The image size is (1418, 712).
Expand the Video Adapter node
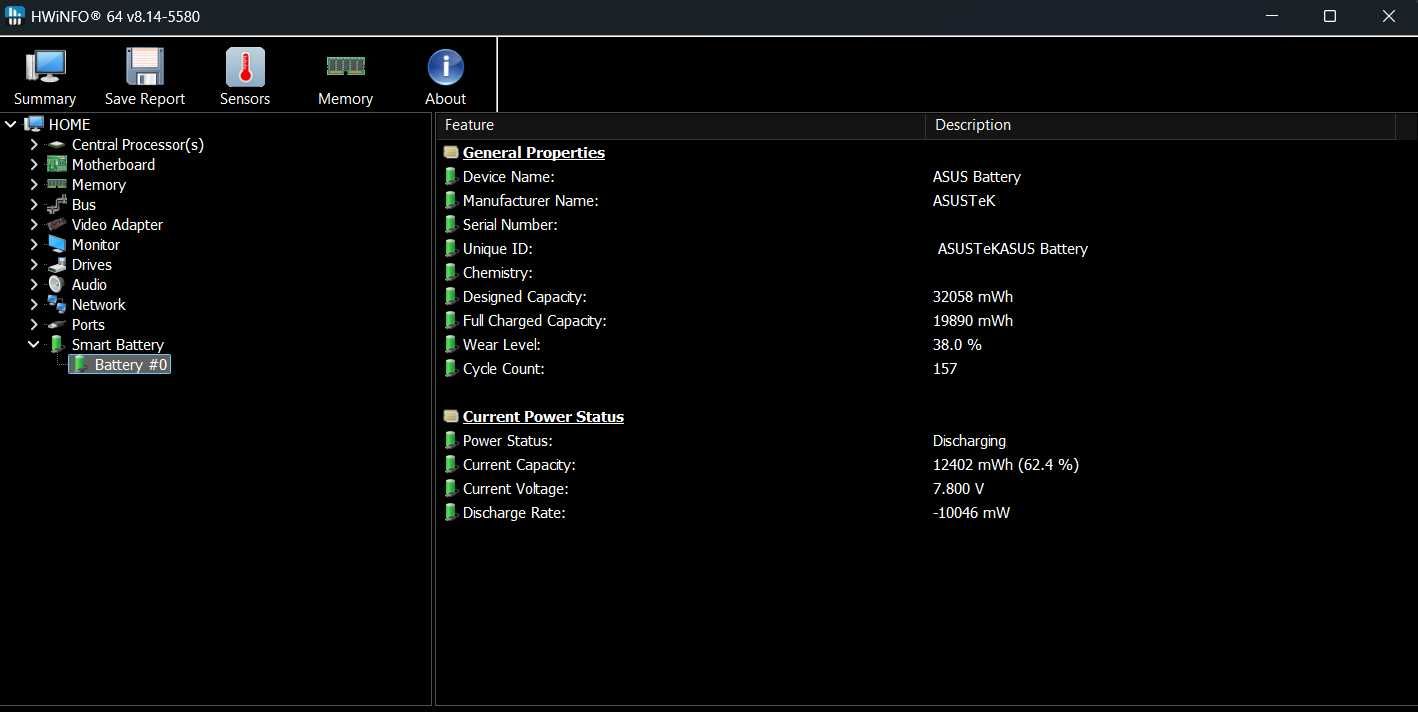point(34,224)
